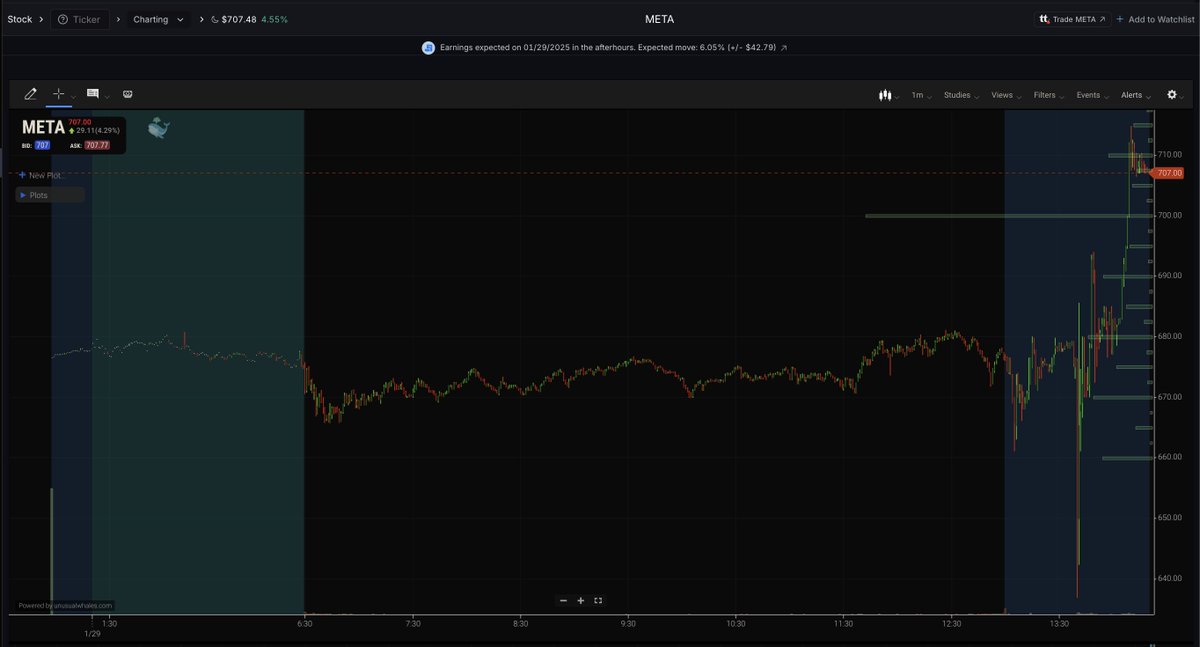
Task: Click the Stock breadcrumb
Action: pos(20,19)
